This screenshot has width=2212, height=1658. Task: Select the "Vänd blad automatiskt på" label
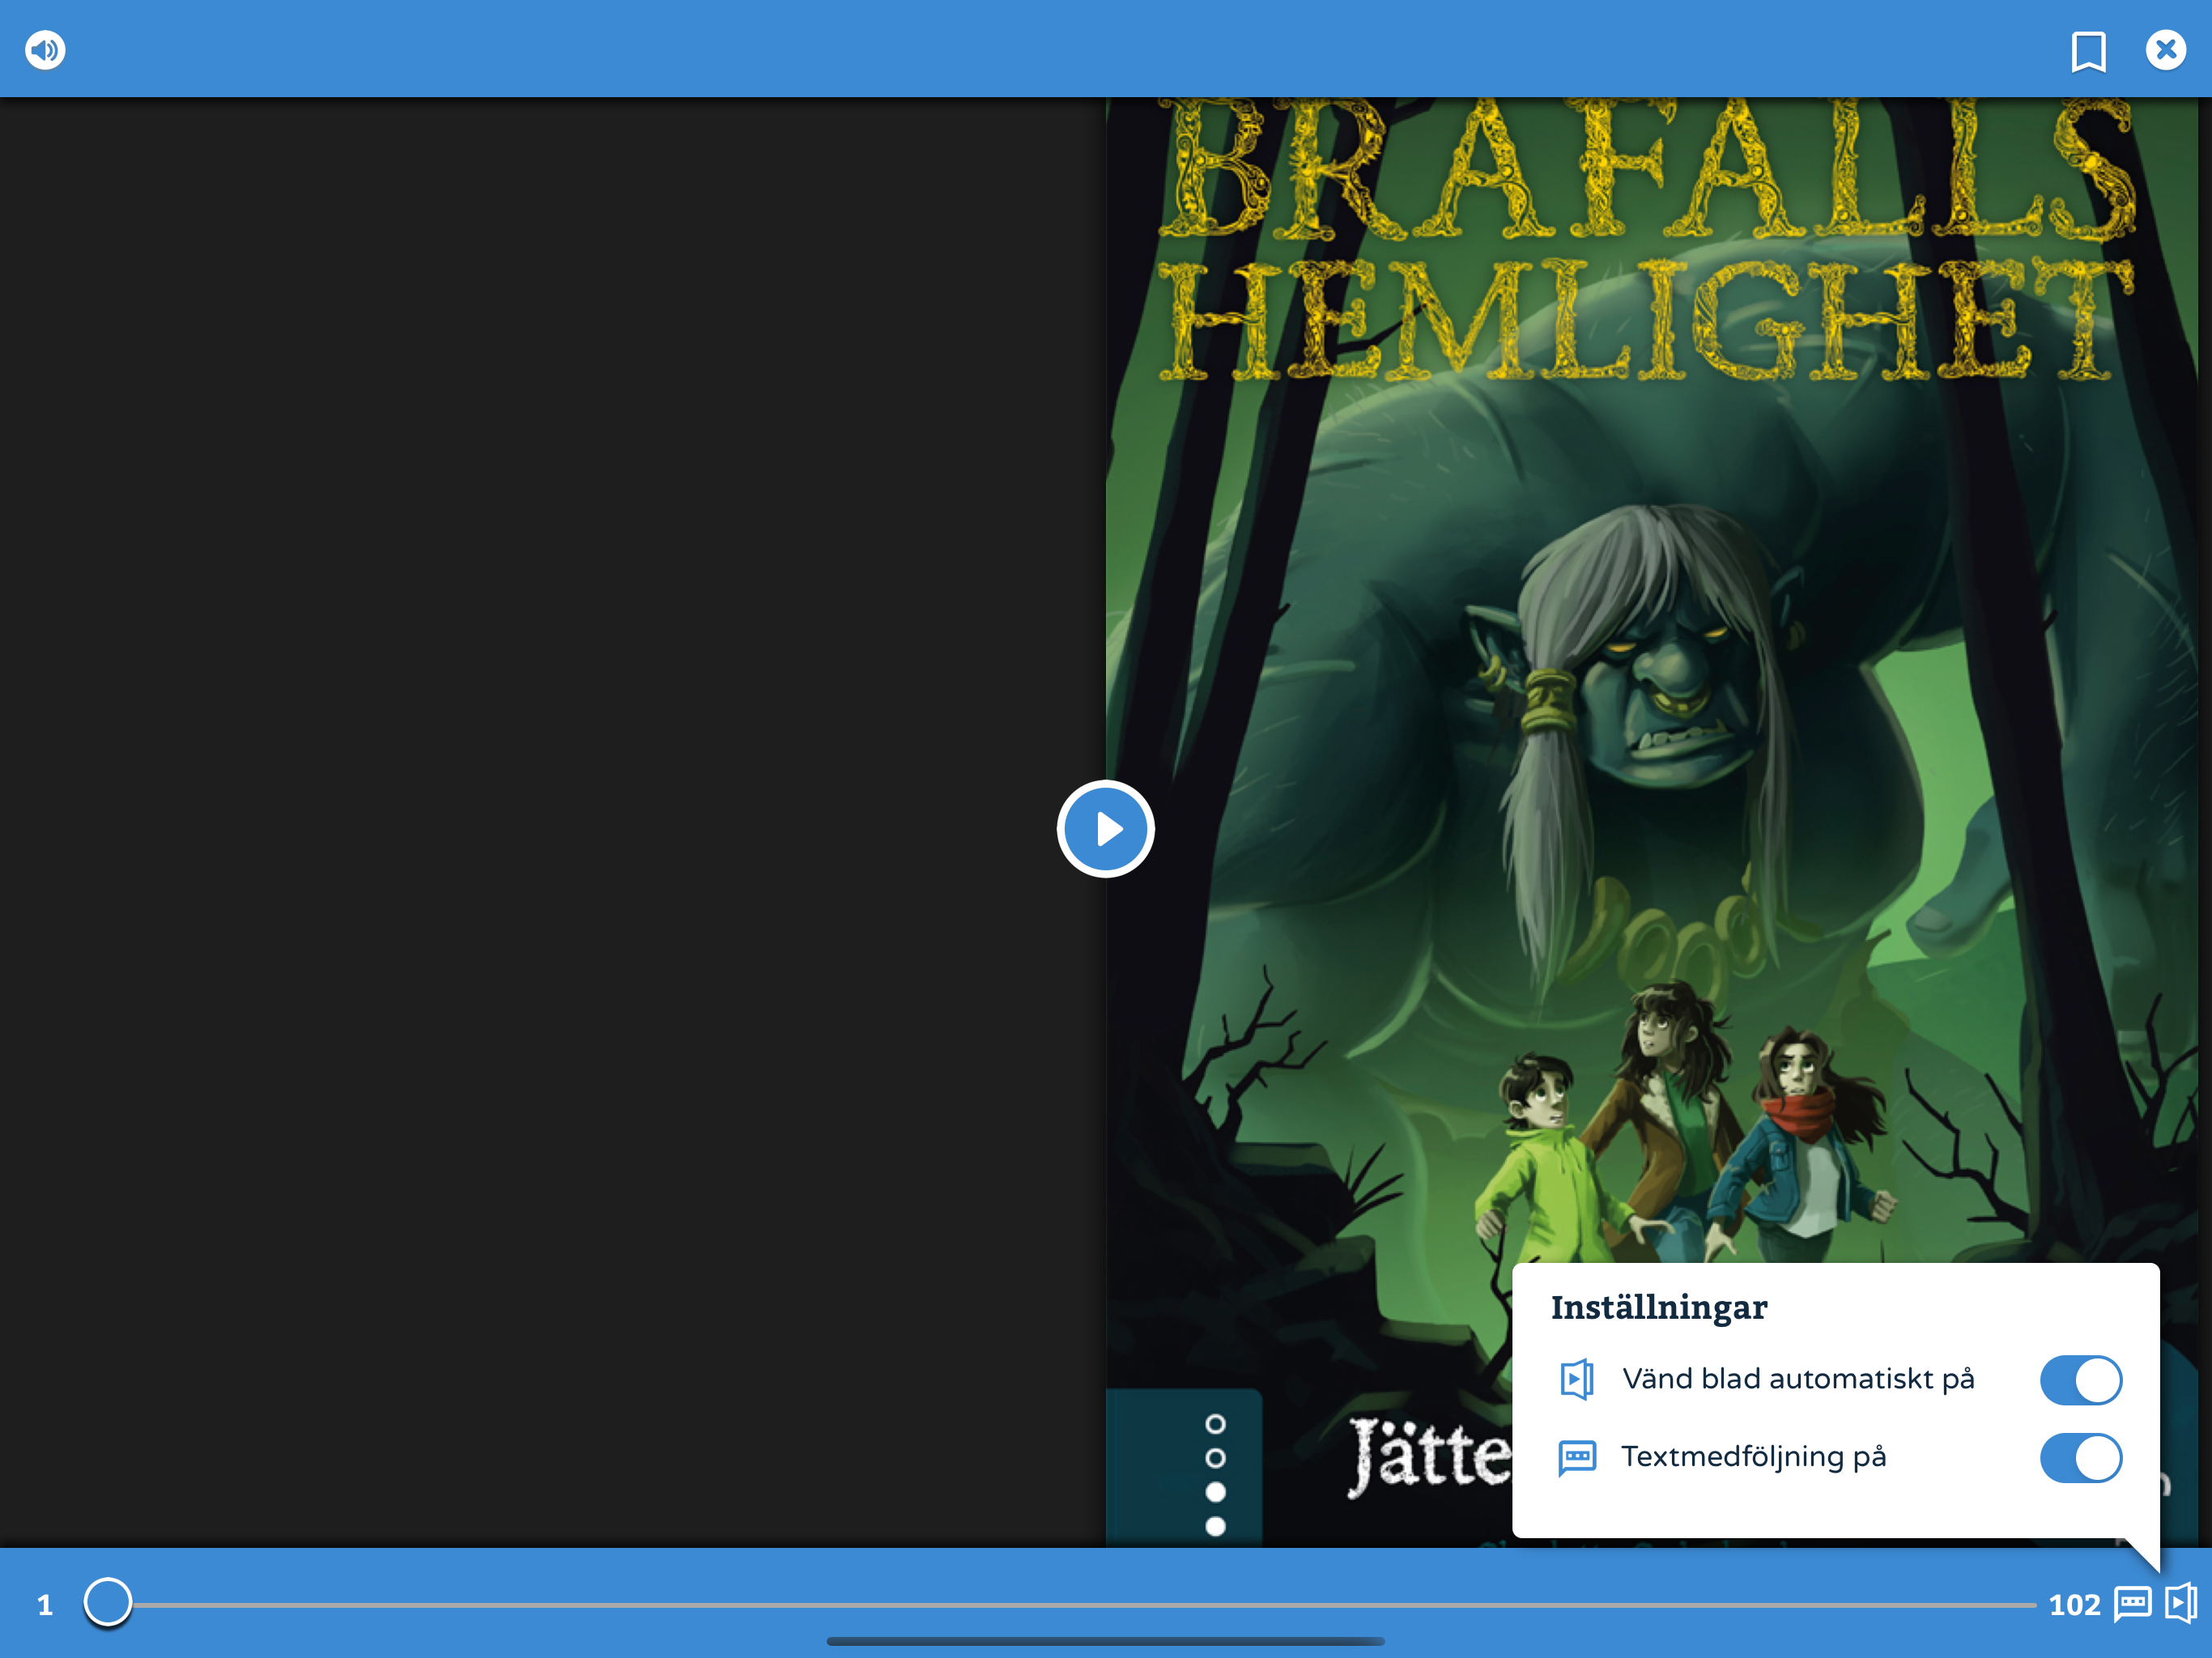(x=1798, y=1379)
